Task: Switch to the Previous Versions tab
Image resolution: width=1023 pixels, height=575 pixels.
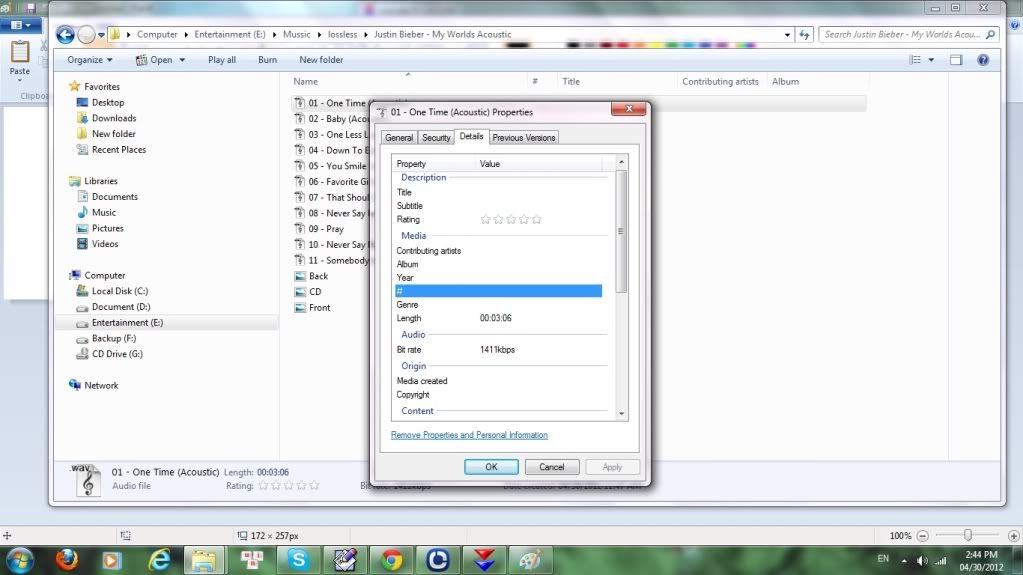Action: pos(523,138)
